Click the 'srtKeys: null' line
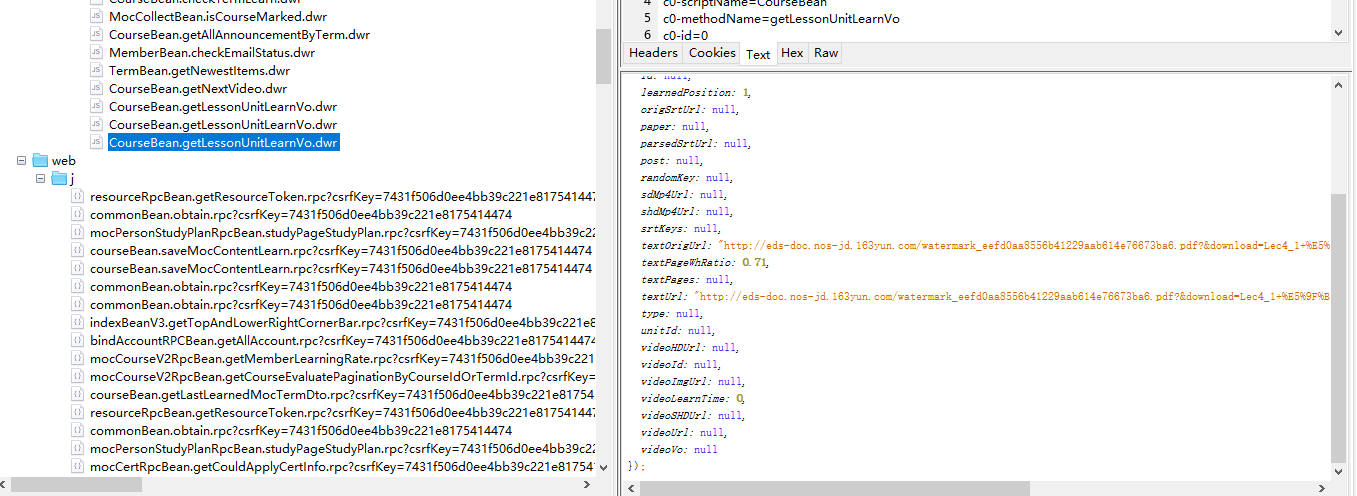Screen dimensions: 1357x496 click(x=680, y=228)
